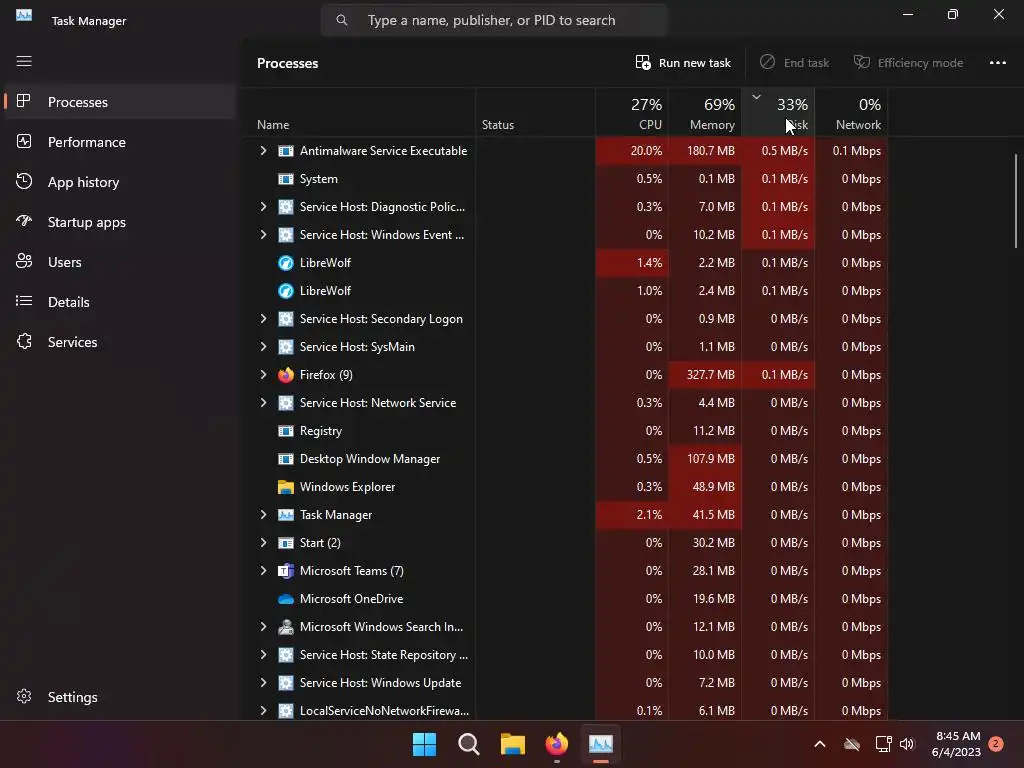Click the Firefox process icon
The image size is (1024, 768).
[x=285, y=375]
